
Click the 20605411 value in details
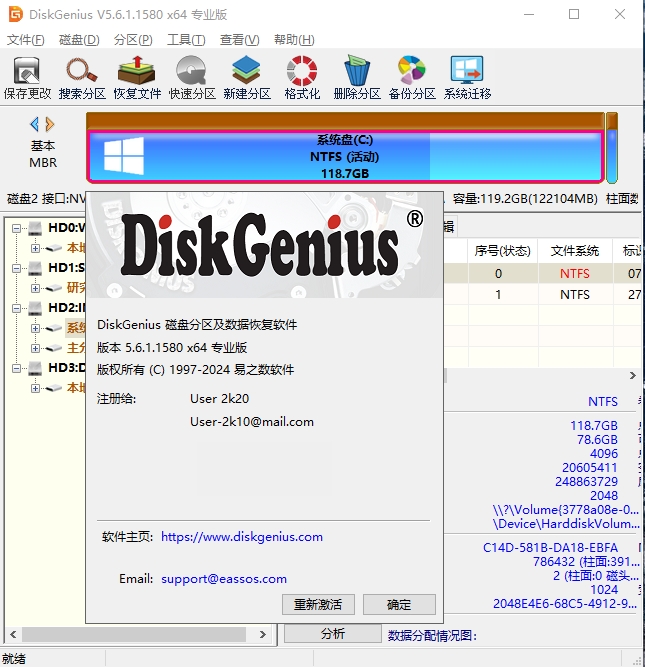pyautogui.click(x=590, y=467)
